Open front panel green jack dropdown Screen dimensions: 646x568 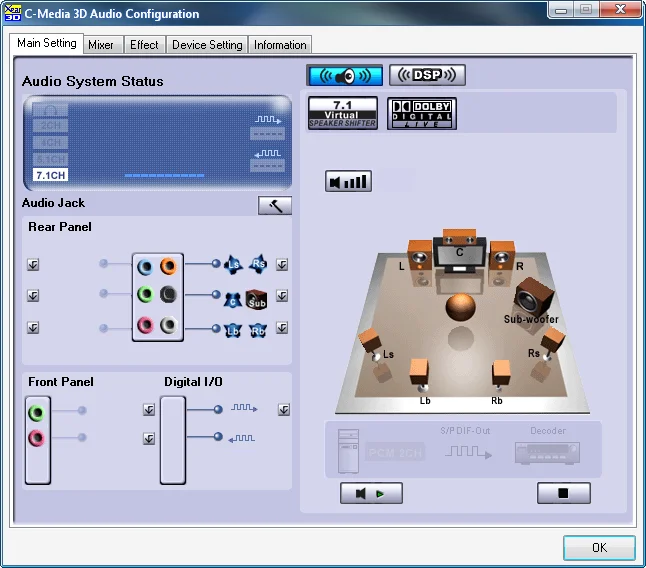click(x=149, y=410)
